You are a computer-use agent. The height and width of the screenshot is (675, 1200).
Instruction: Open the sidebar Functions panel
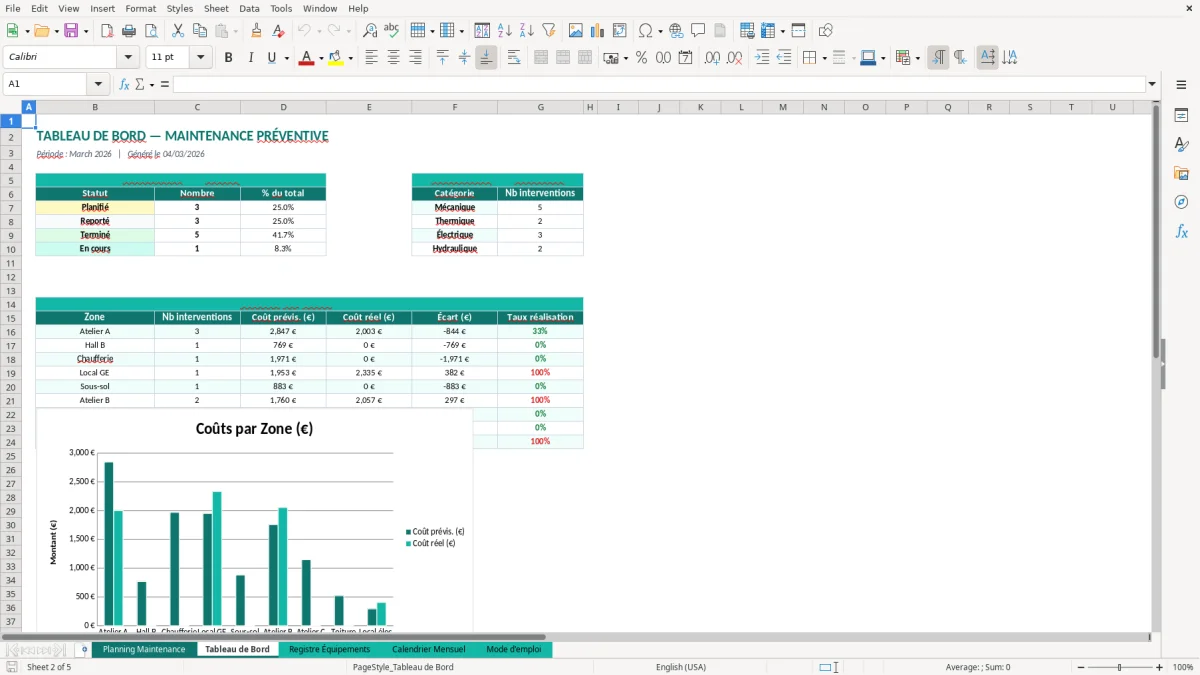click(x=1181, y=231)
